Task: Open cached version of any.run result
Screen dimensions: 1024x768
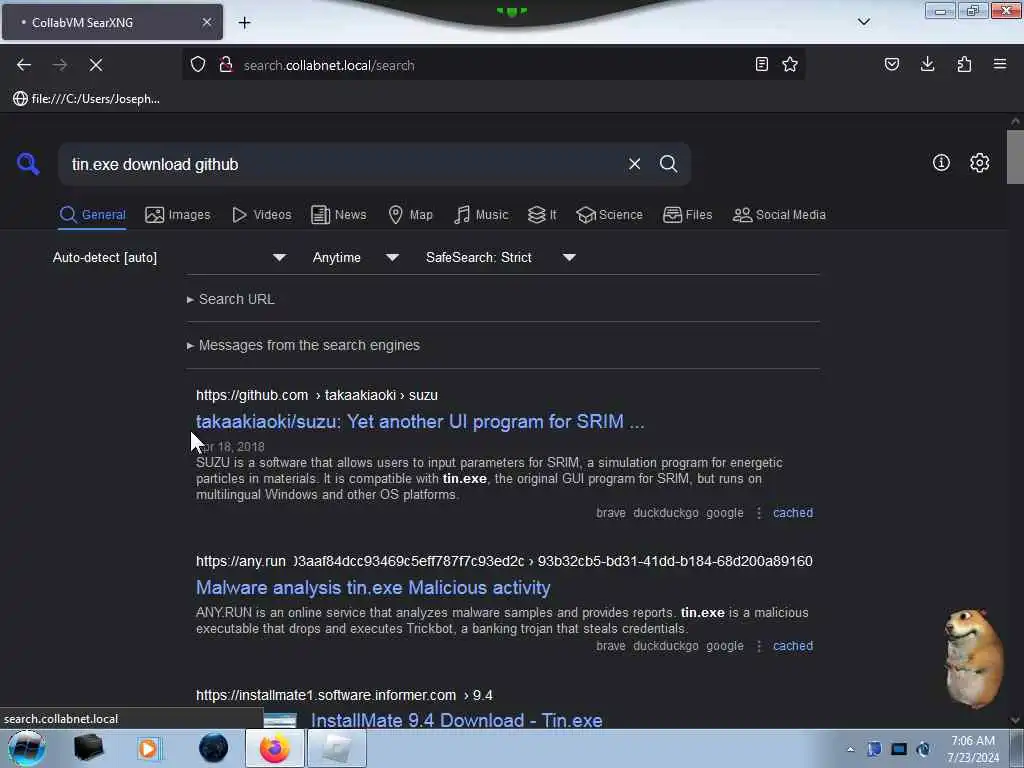Action: pos(793,646)
